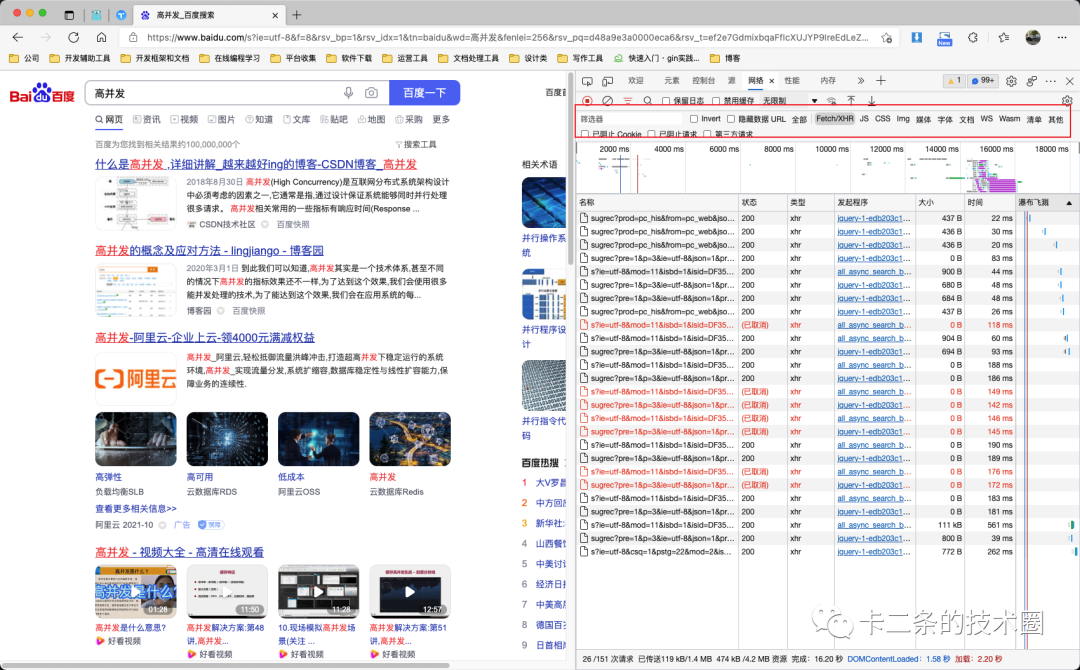Select the inspect element tool
The height and width of the screenshot is (670, 1080).
(x=587, y=81)
